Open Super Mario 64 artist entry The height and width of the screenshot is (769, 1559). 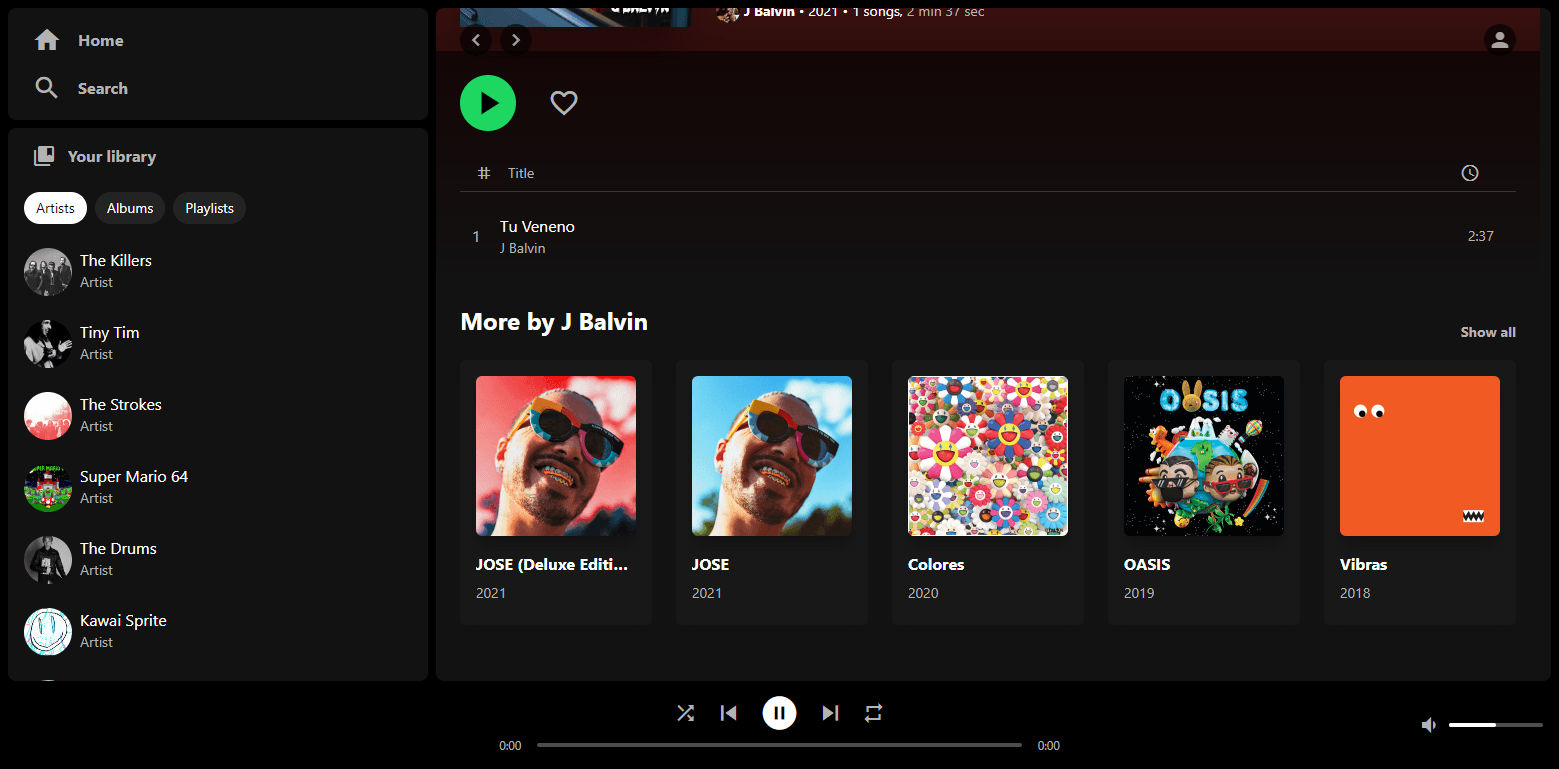coord(218,488)
